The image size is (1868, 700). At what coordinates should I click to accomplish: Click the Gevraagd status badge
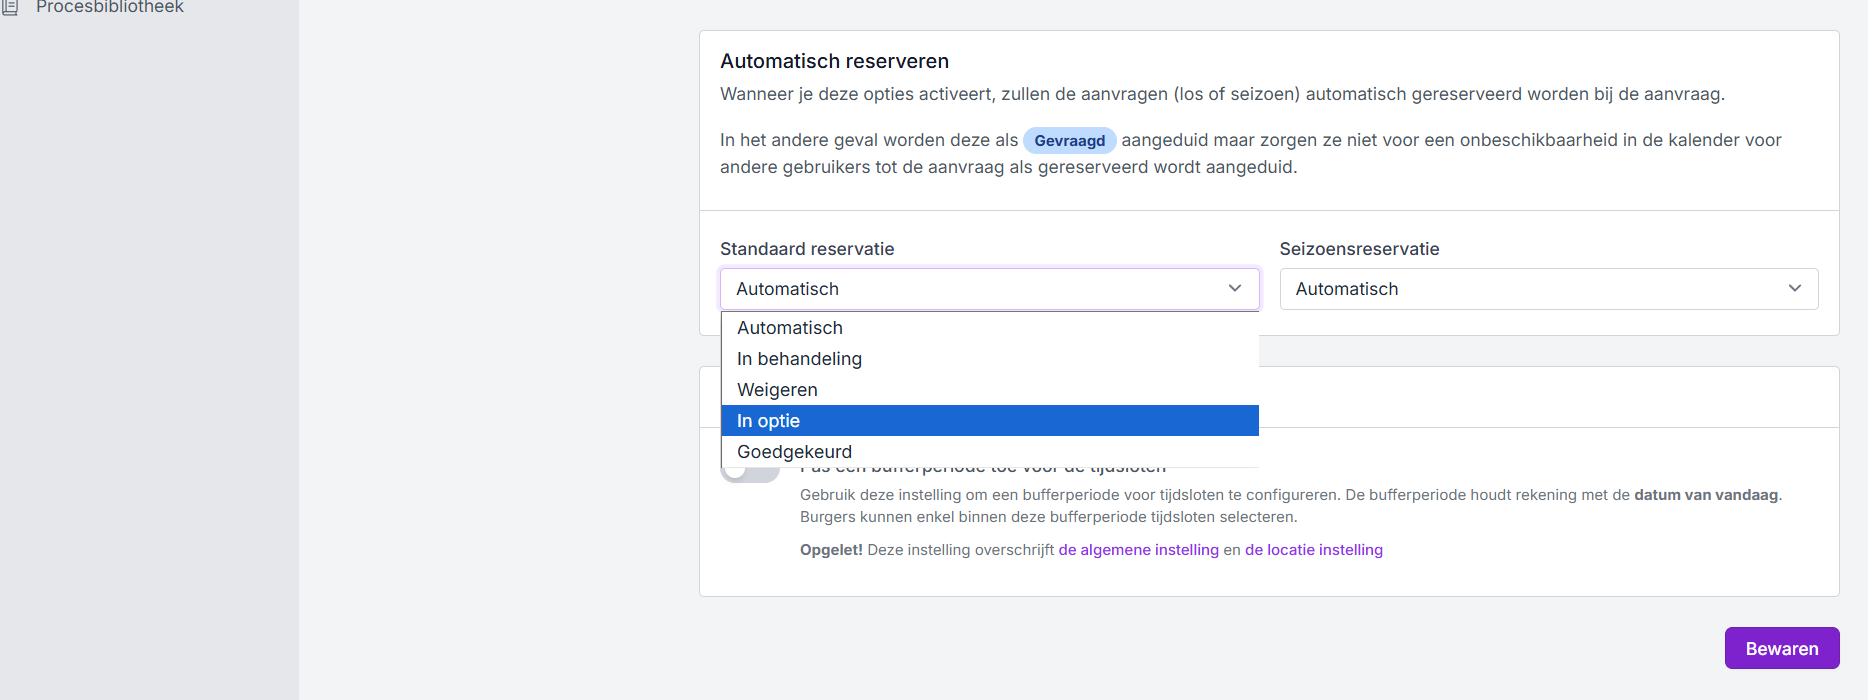pos(1069,141)
